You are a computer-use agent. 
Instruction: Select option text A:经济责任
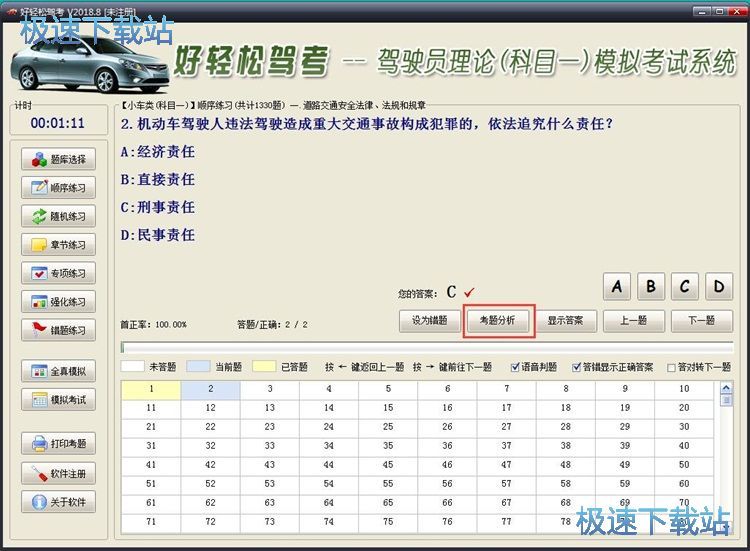[157, 152]
